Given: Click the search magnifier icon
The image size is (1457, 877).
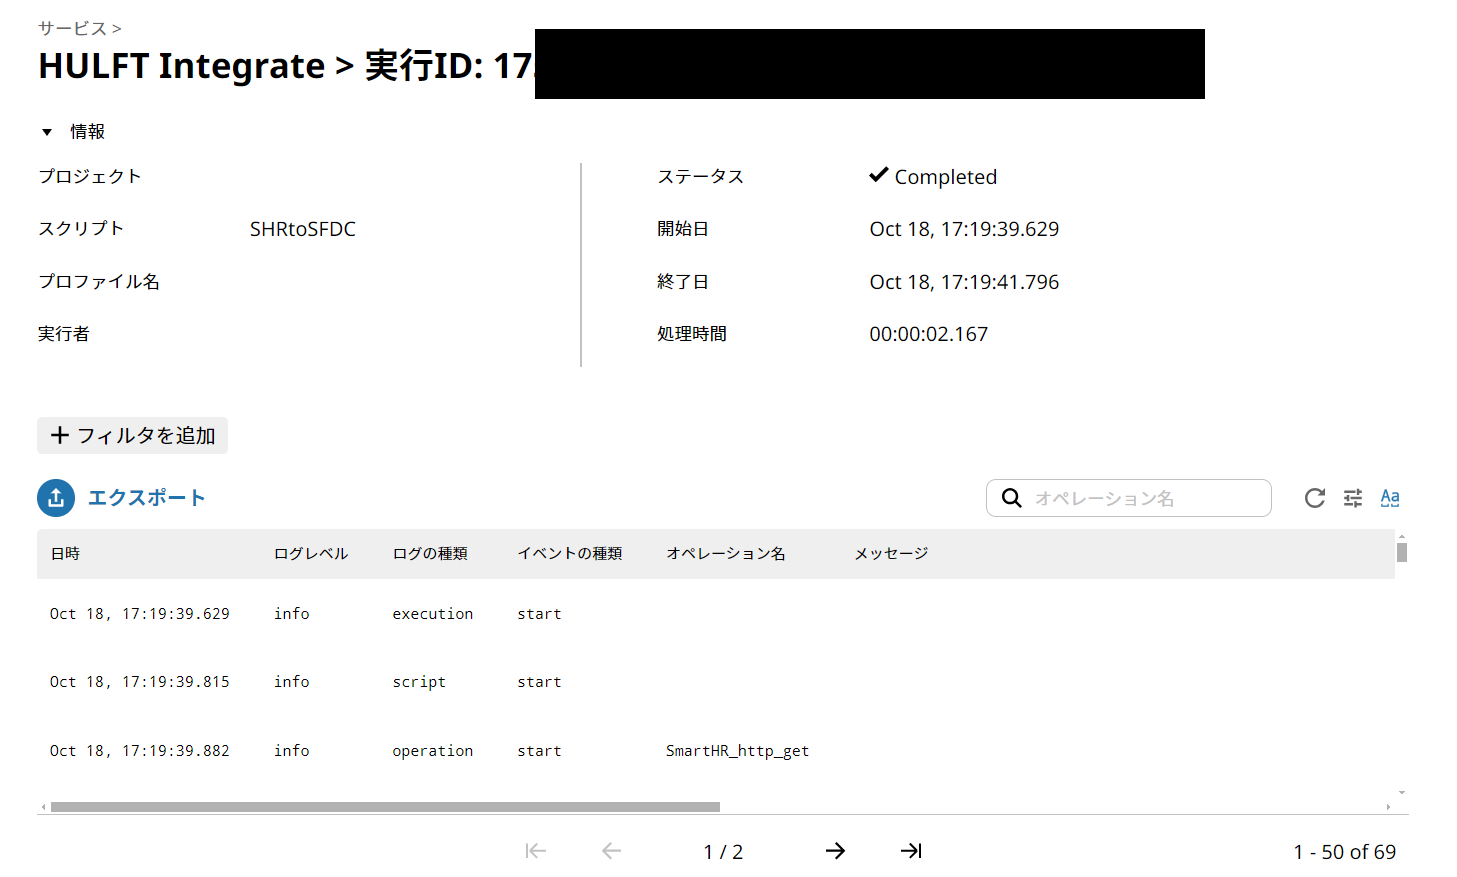Looking at the screenshot, I should 1011,498.
